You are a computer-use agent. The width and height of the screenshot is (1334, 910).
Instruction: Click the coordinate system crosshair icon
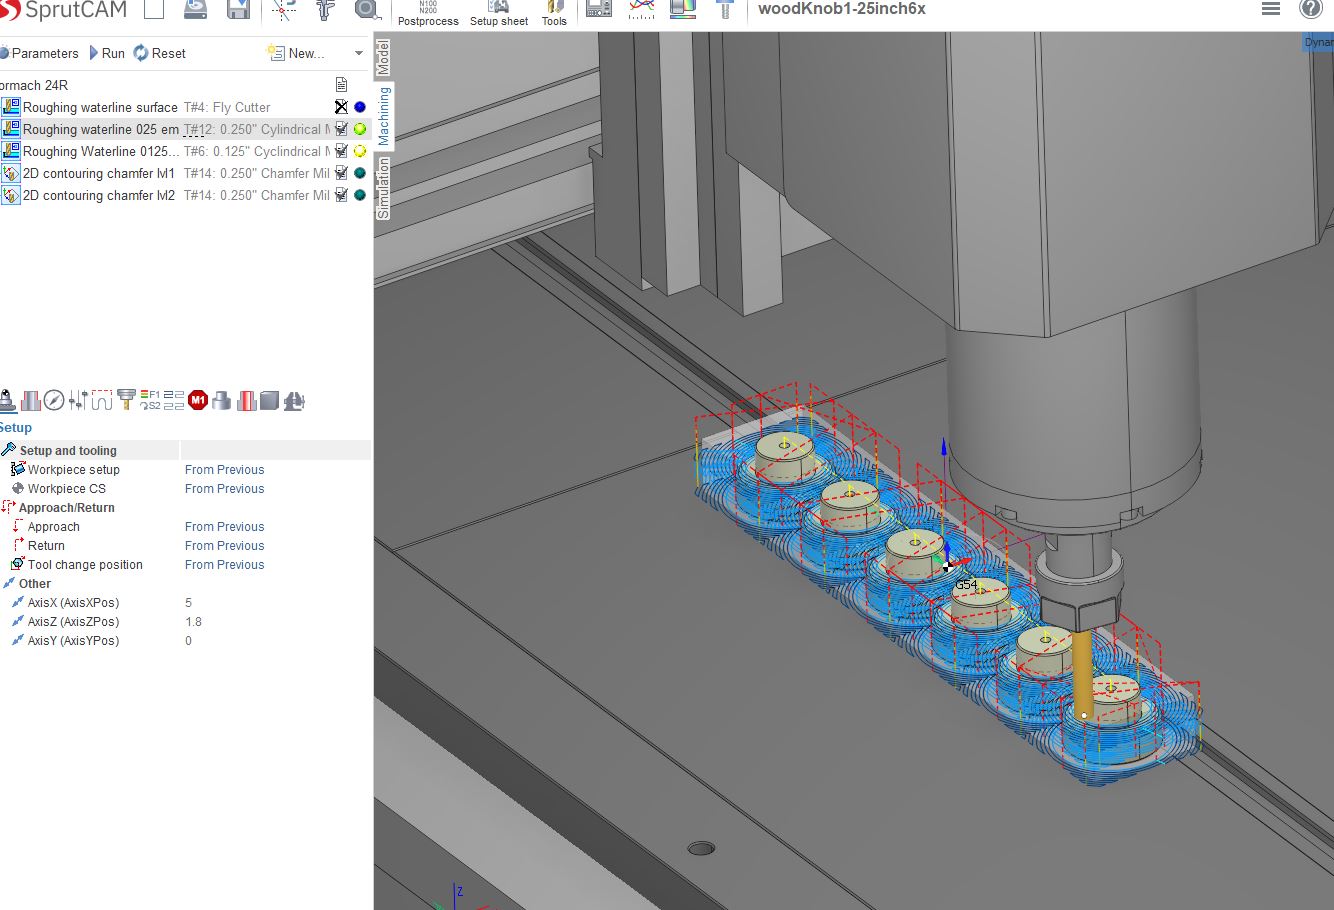tap(284, 10)
